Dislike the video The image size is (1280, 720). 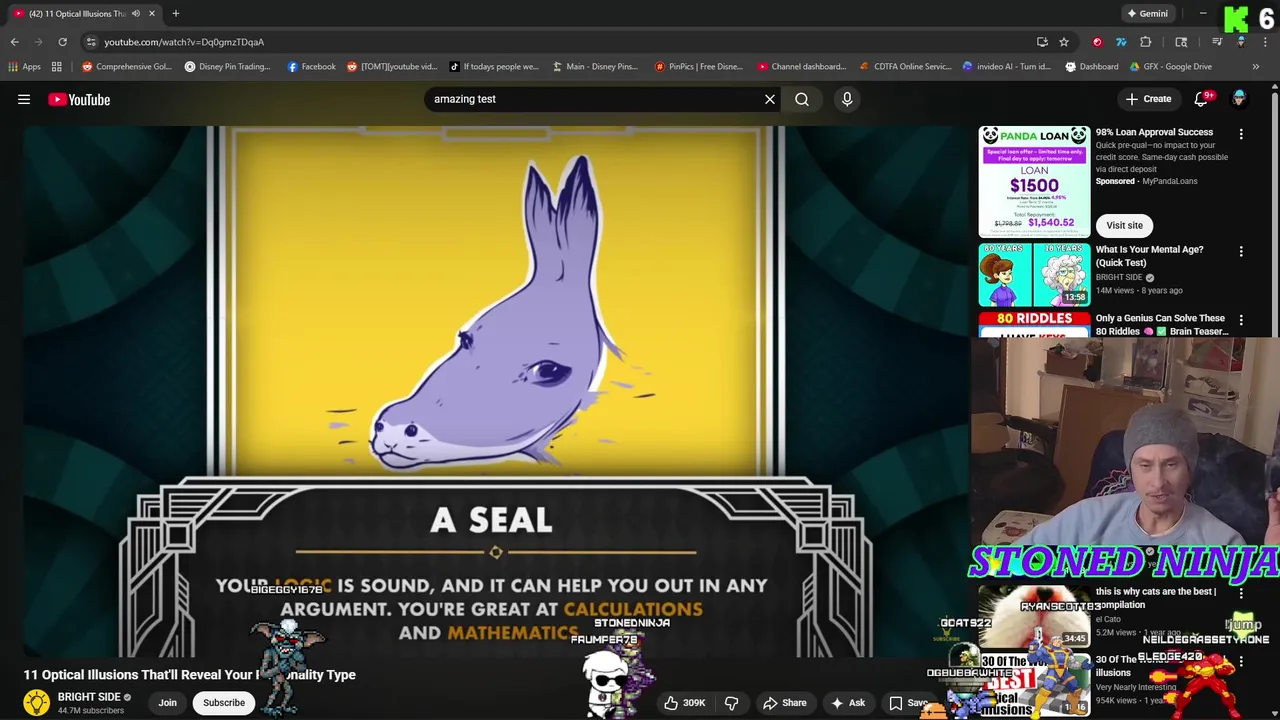(732, 703)
